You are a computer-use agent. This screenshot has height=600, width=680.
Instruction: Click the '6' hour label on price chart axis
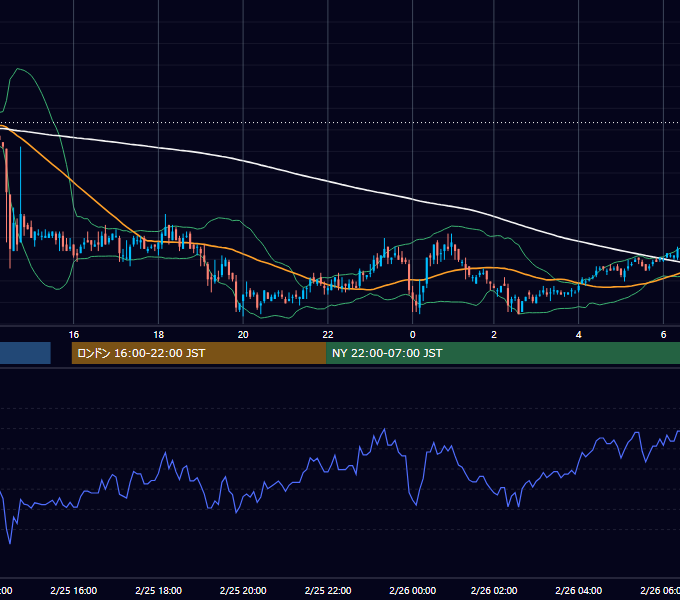pyautogui.click(x=663, y=335)
